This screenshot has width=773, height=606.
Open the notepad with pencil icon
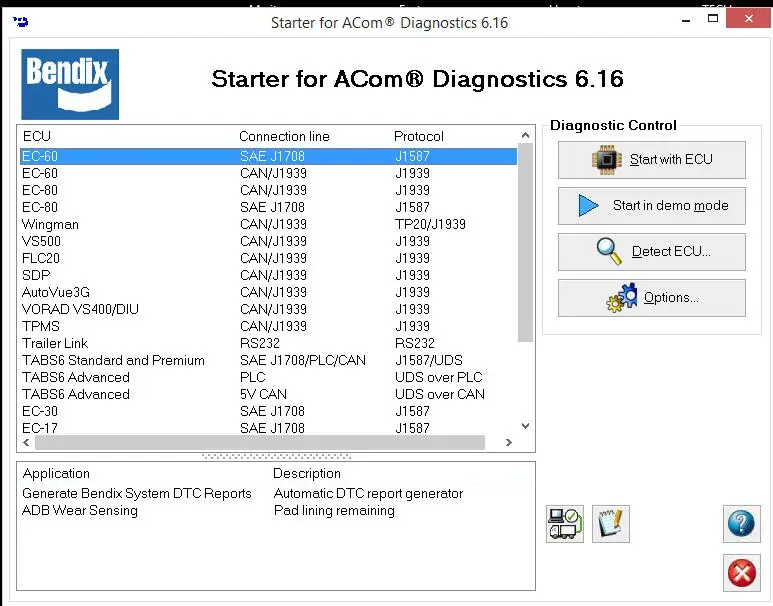pyautogui.click(x=610, y=524)
